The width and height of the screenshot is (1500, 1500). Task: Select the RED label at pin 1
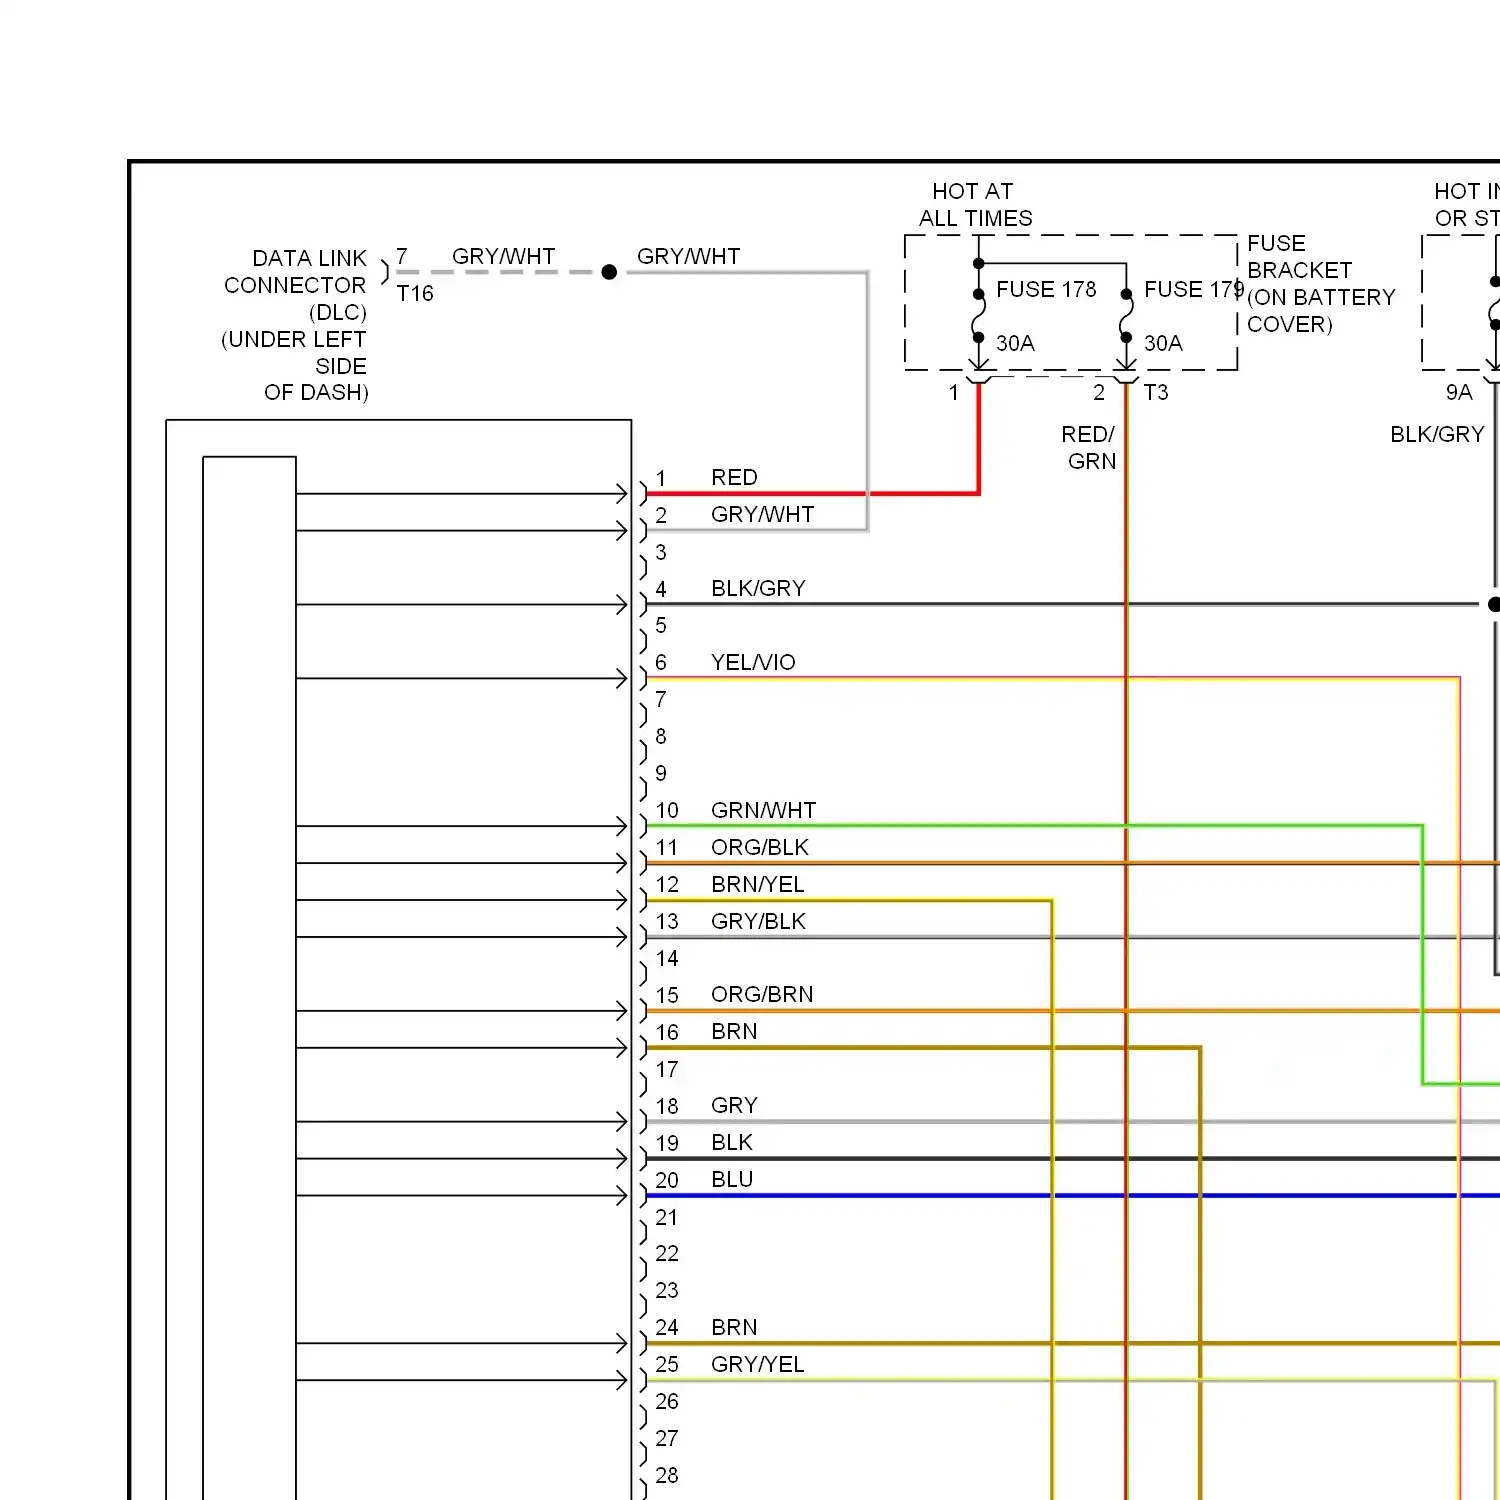click(x=734, y=477)
